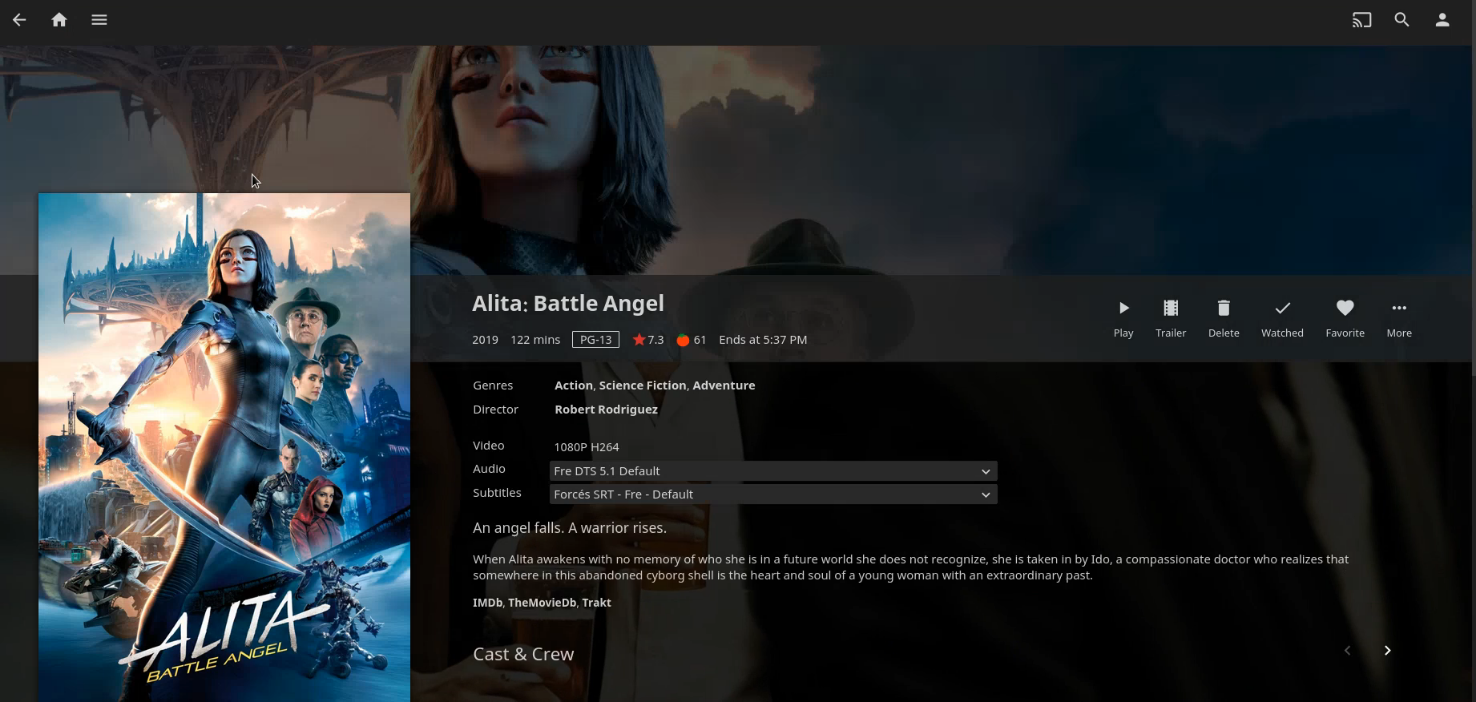
Task: Click the 1080P H264 video info
Action: tap(586, 447)
